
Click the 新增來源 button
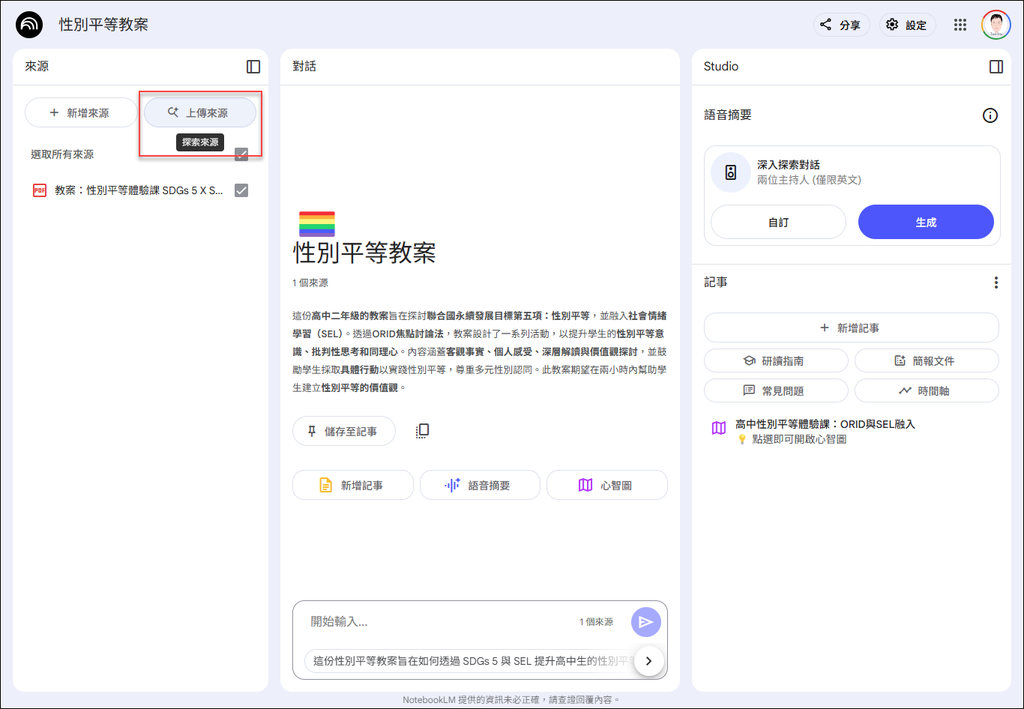pyautogui.click(x=81, y=113)
